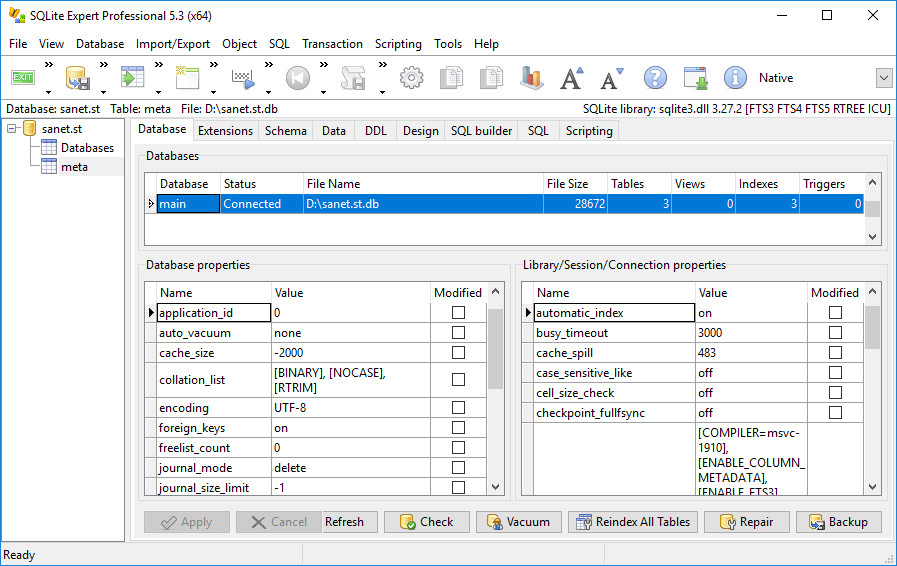Check the Modified box for busy_timeout
Image resolution: width=897 pixels, height=566 pixels.
click(x=835, y=333)
